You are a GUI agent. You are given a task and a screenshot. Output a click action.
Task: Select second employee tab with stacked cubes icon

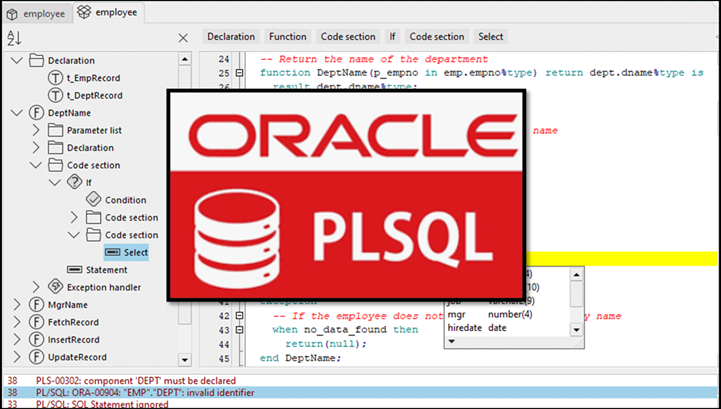click(108, 12)
